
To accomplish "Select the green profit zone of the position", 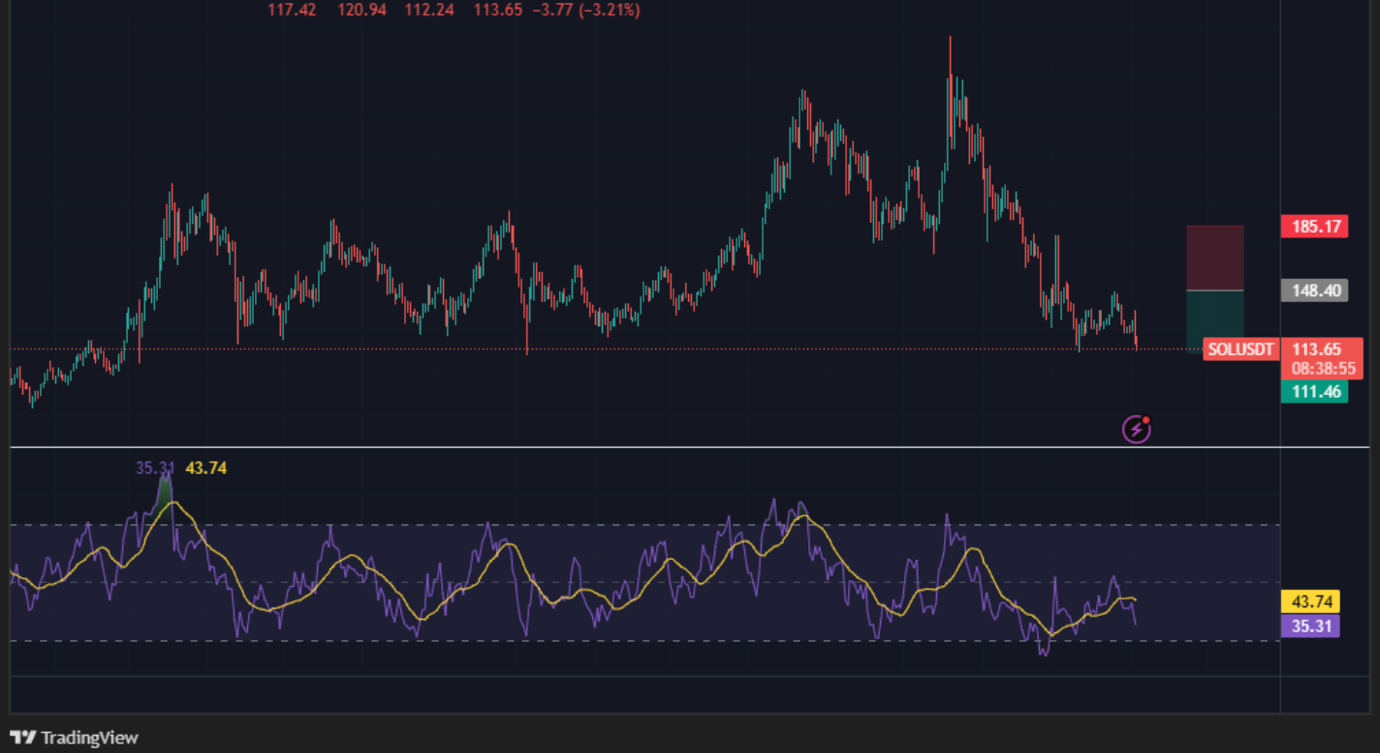I will tap(1215, 320).
